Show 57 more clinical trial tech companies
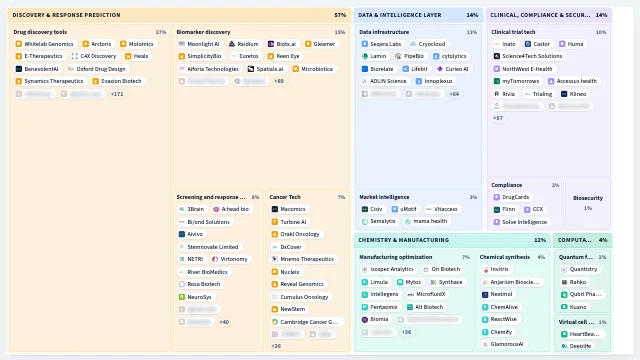The height and width of the screenshot is (360, 640). 498,118
